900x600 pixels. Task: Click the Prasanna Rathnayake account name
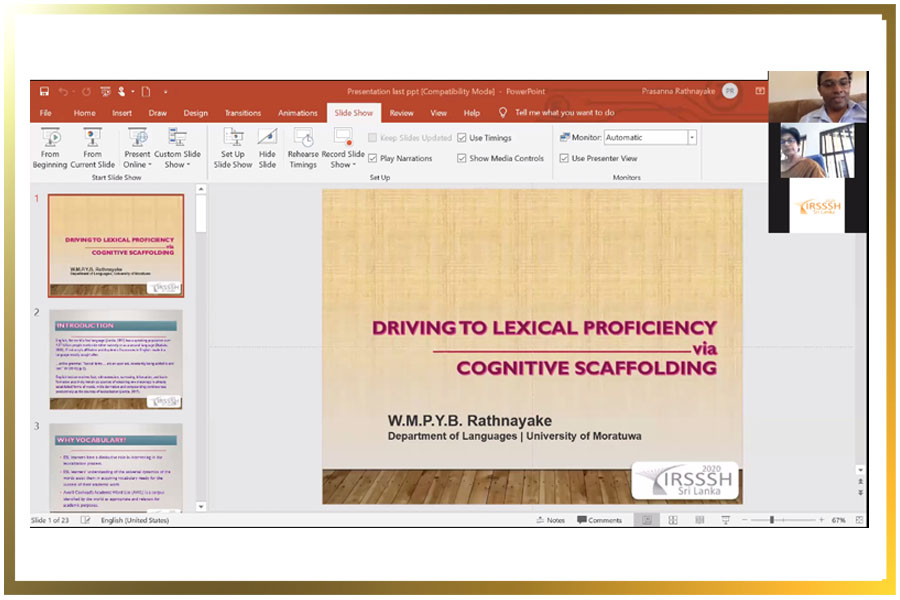pos(678,91)
